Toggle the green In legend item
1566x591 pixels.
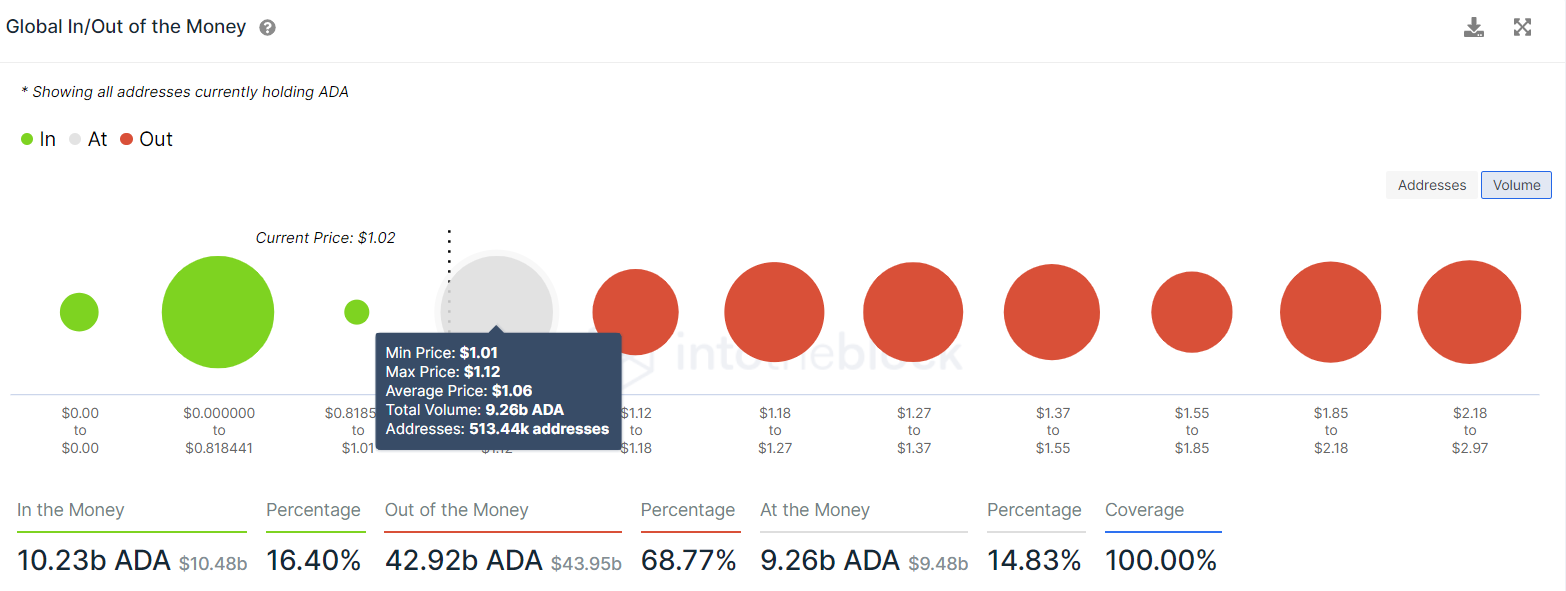[x=38, y=139]
